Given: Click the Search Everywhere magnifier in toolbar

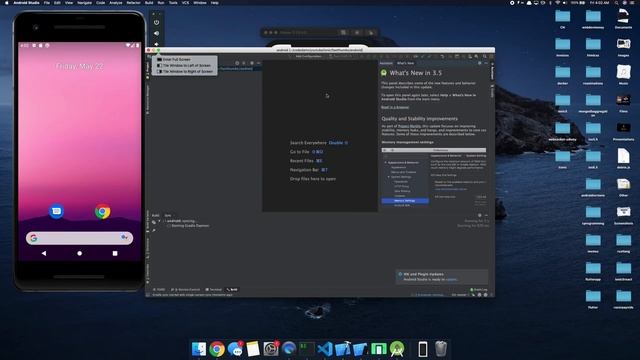Looking at the screenshot, I should point(484,56).
